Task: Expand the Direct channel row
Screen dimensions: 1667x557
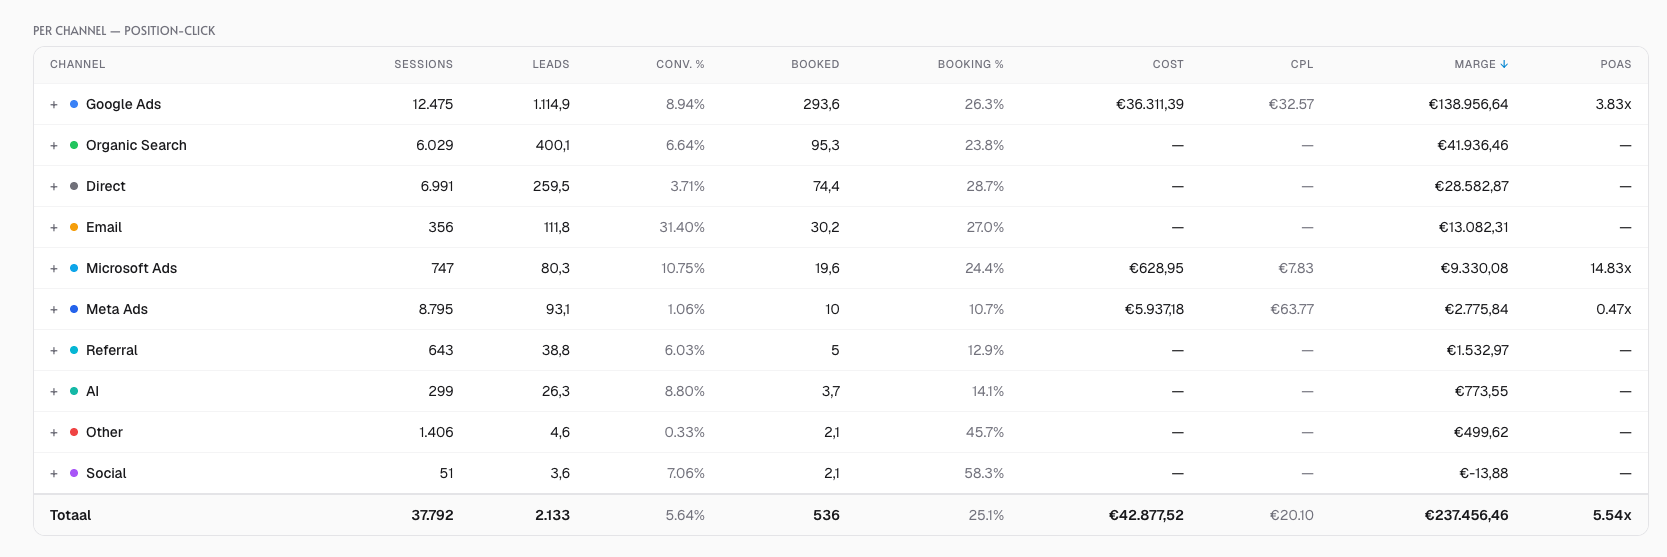Action: point(54,187)
